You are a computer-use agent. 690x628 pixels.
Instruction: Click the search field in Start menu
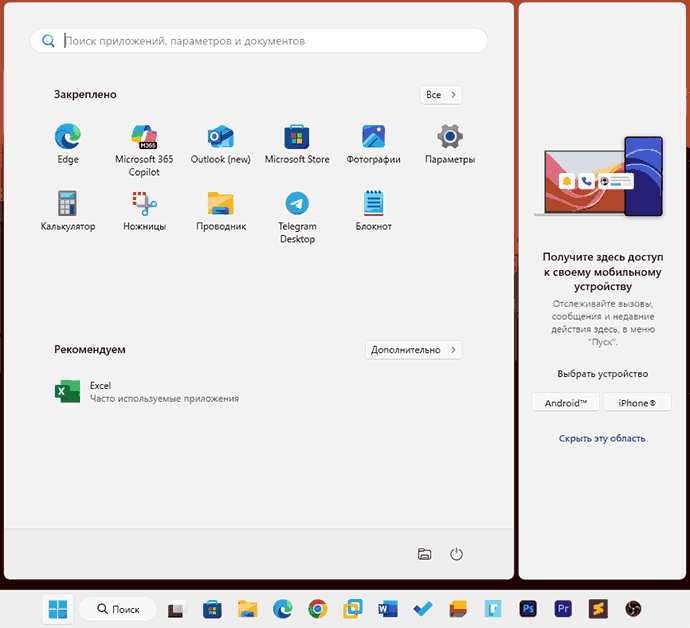coord(260,41)
